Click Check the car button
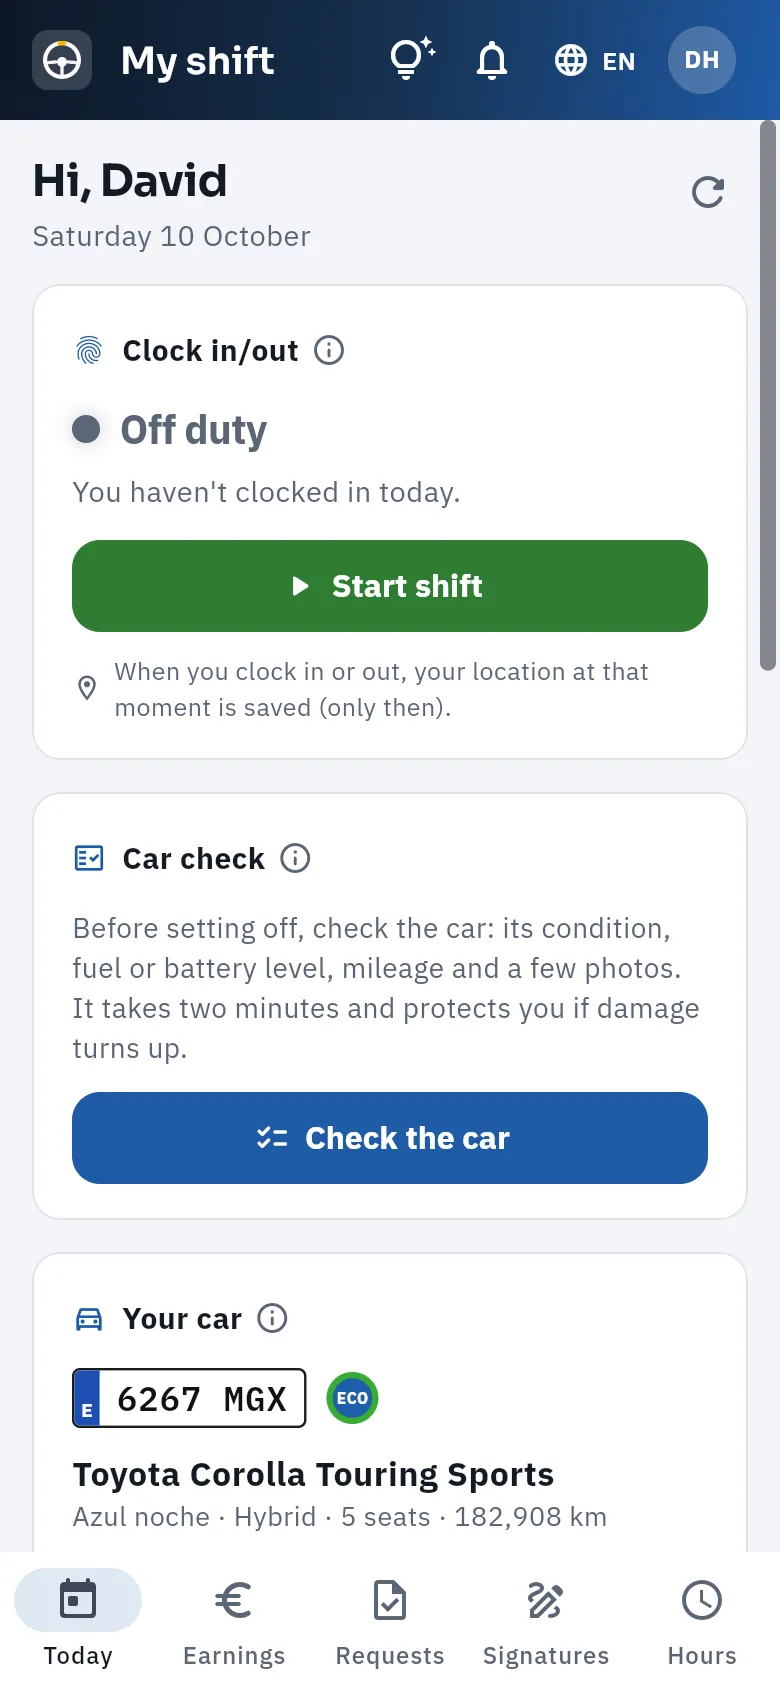The image size is (780, 1688). (390, 1138)
